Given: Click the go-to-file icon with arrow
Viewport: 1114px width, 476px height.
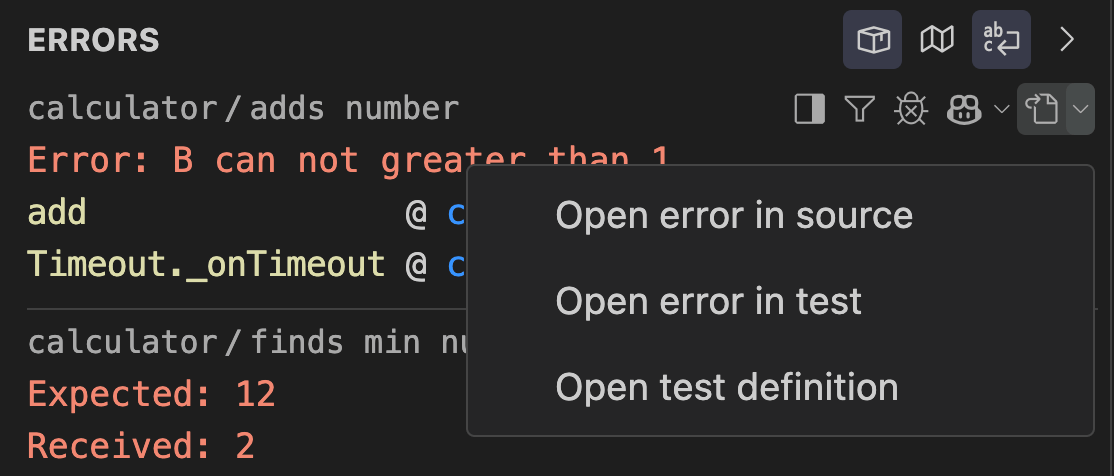Looking at the screenshot, I should click(x=1042, y=109).
